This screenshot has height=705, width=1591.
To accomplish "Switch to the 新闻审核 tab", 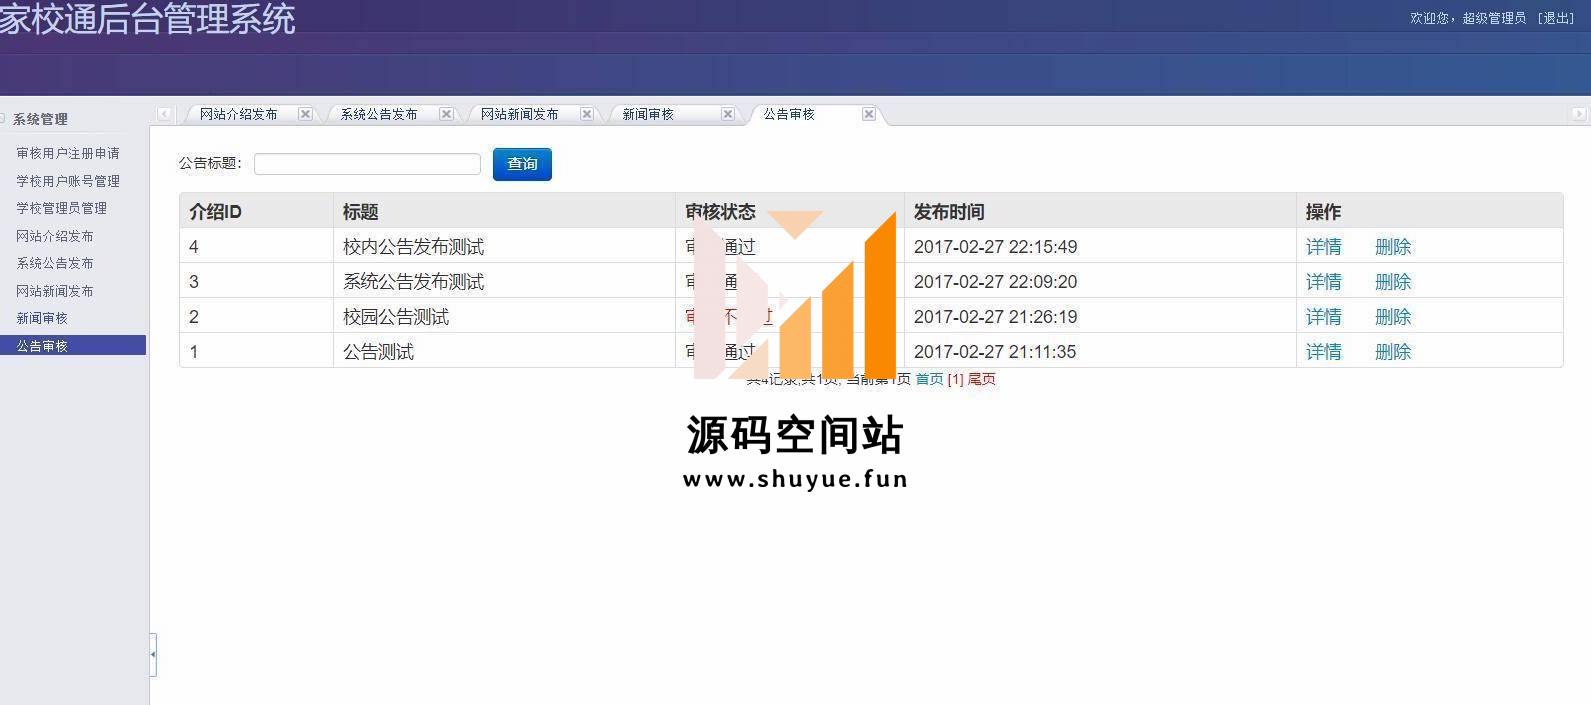I will coord(648,114).
